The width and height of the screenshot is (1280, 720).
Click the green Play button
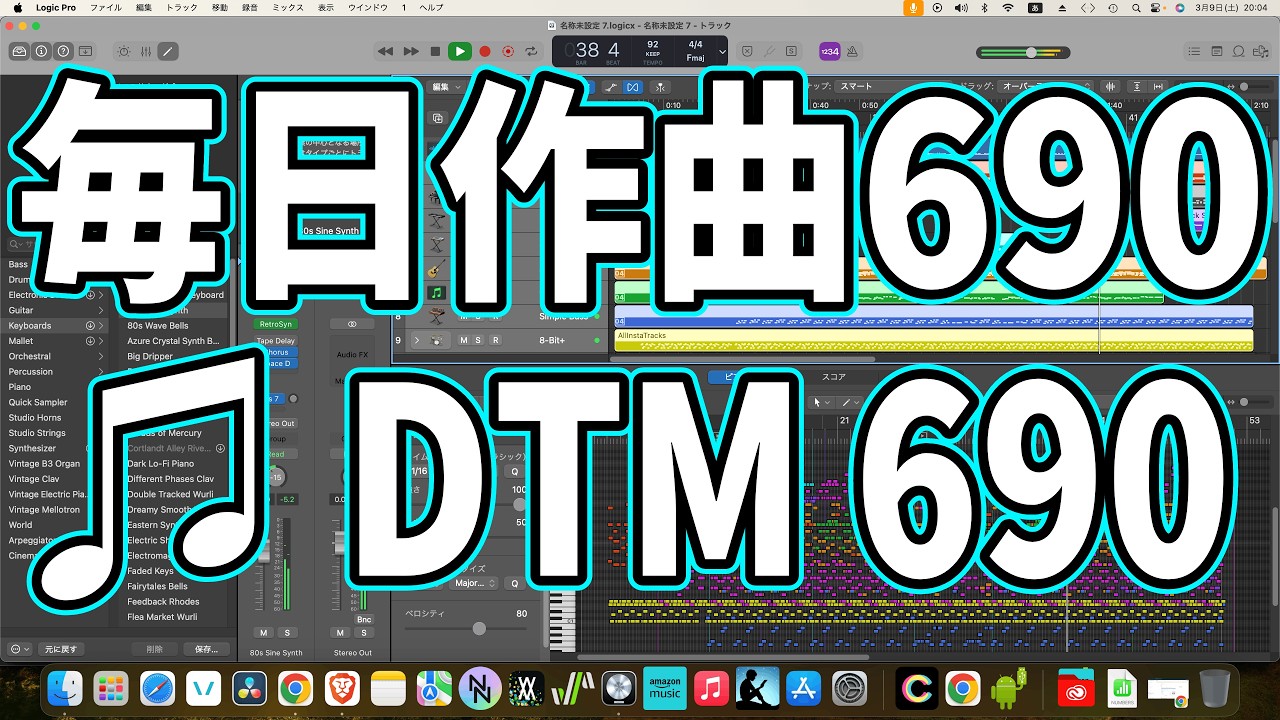pyautogui.click(x=460, y=51)
